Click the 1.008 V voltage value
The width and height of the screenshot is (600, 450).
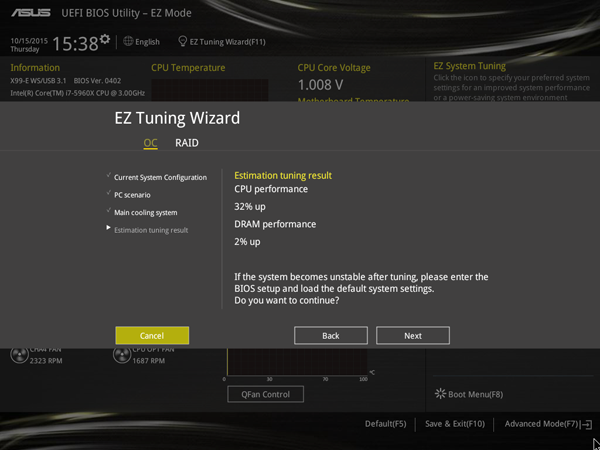tap(320, 85)
